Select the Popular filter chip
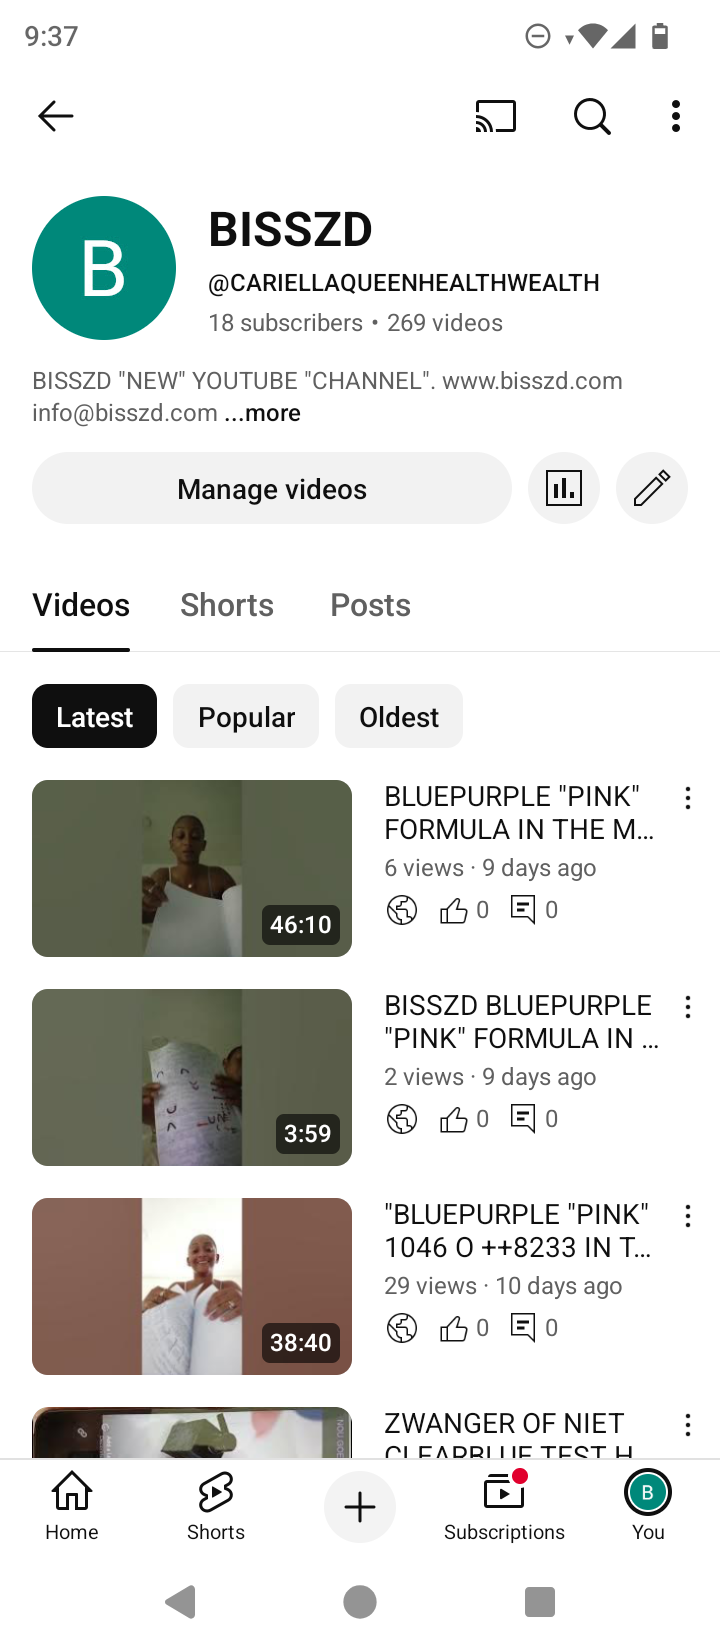 tap(246, 716)
